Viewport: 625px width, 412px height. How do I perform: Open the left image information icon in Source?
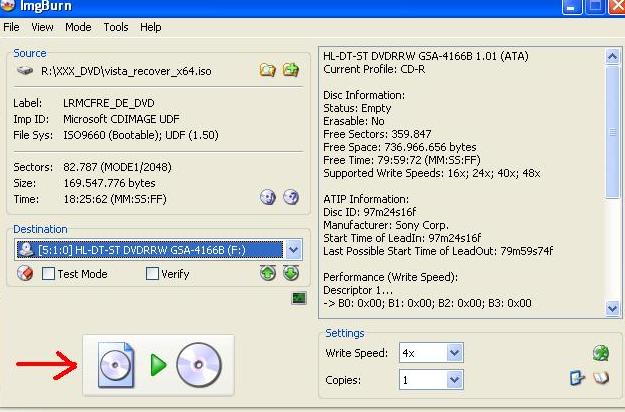click(268, 197)
